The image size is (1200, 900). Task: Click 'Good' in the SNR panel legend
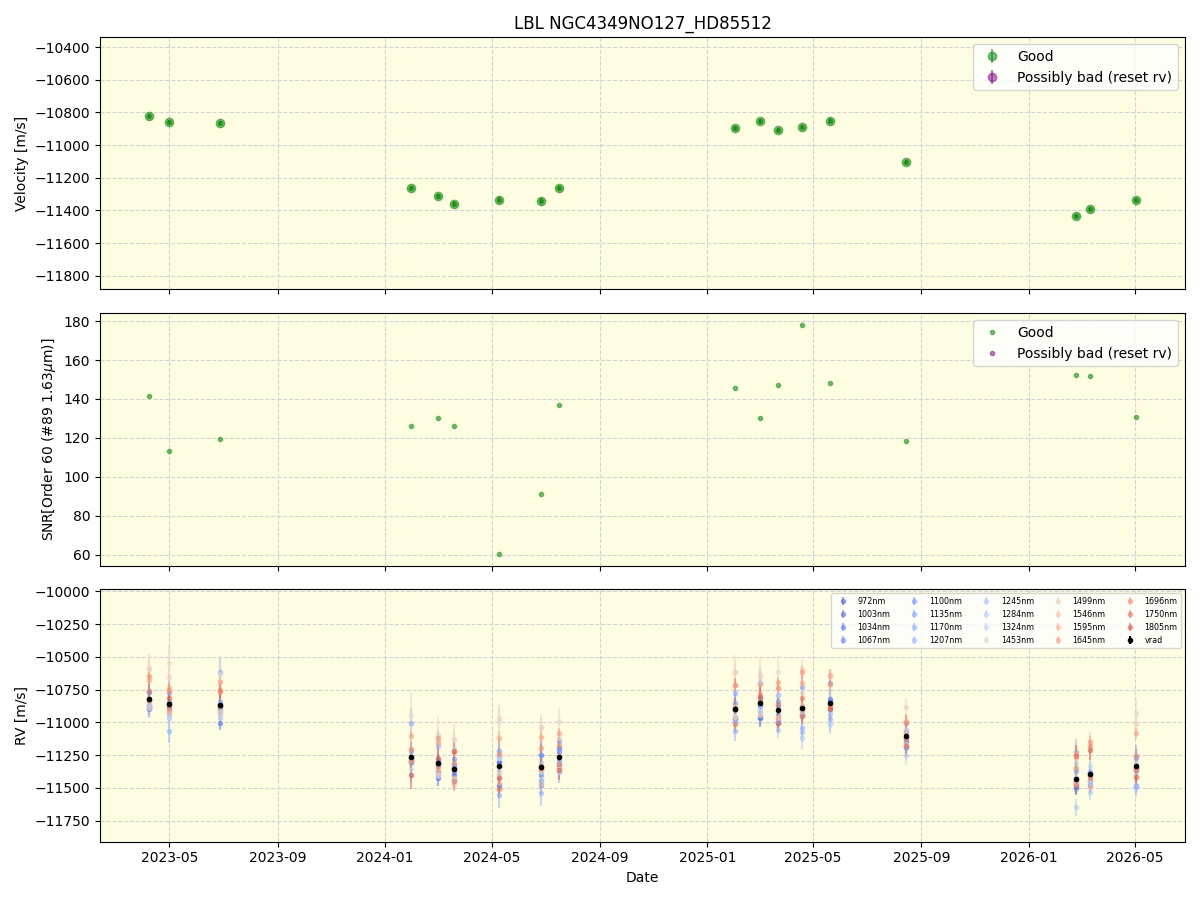[1035, 332]
